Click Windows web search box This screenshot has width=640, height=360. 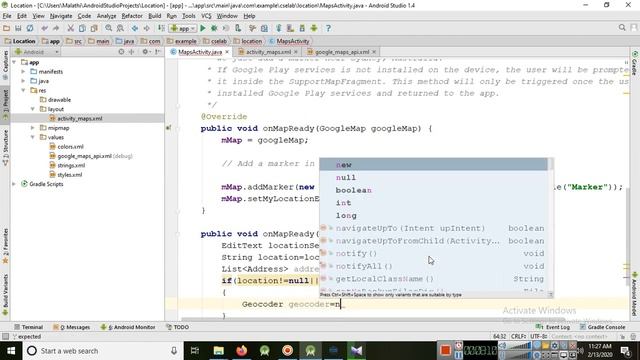coord(102,351)
